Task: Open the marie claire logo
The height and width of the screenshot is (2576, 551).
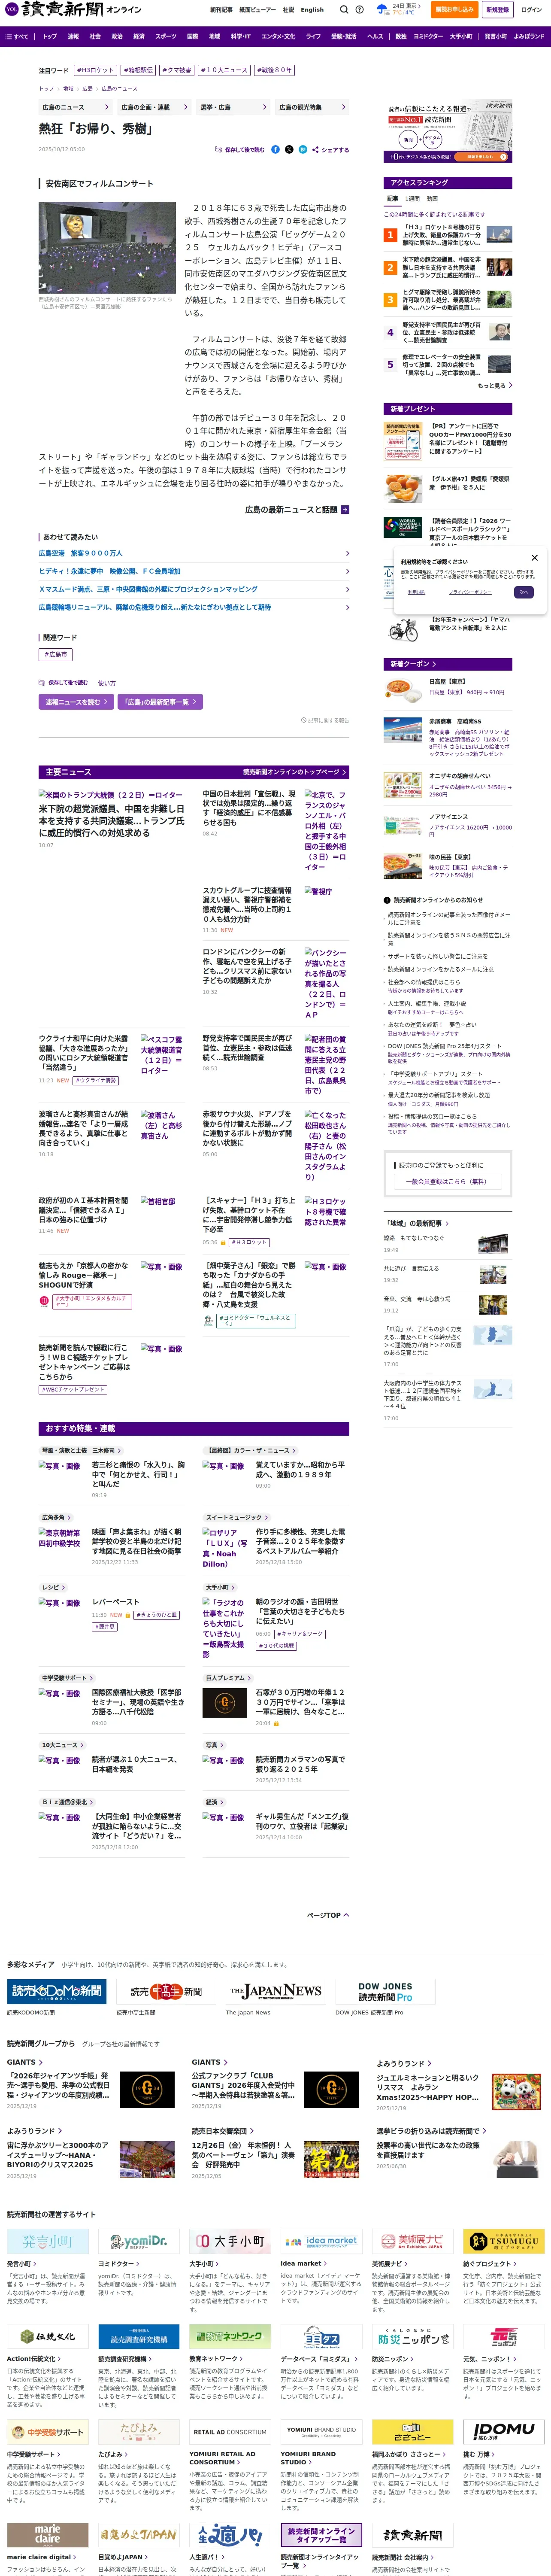Action: pyautogui.click(x=48, y=2535)
